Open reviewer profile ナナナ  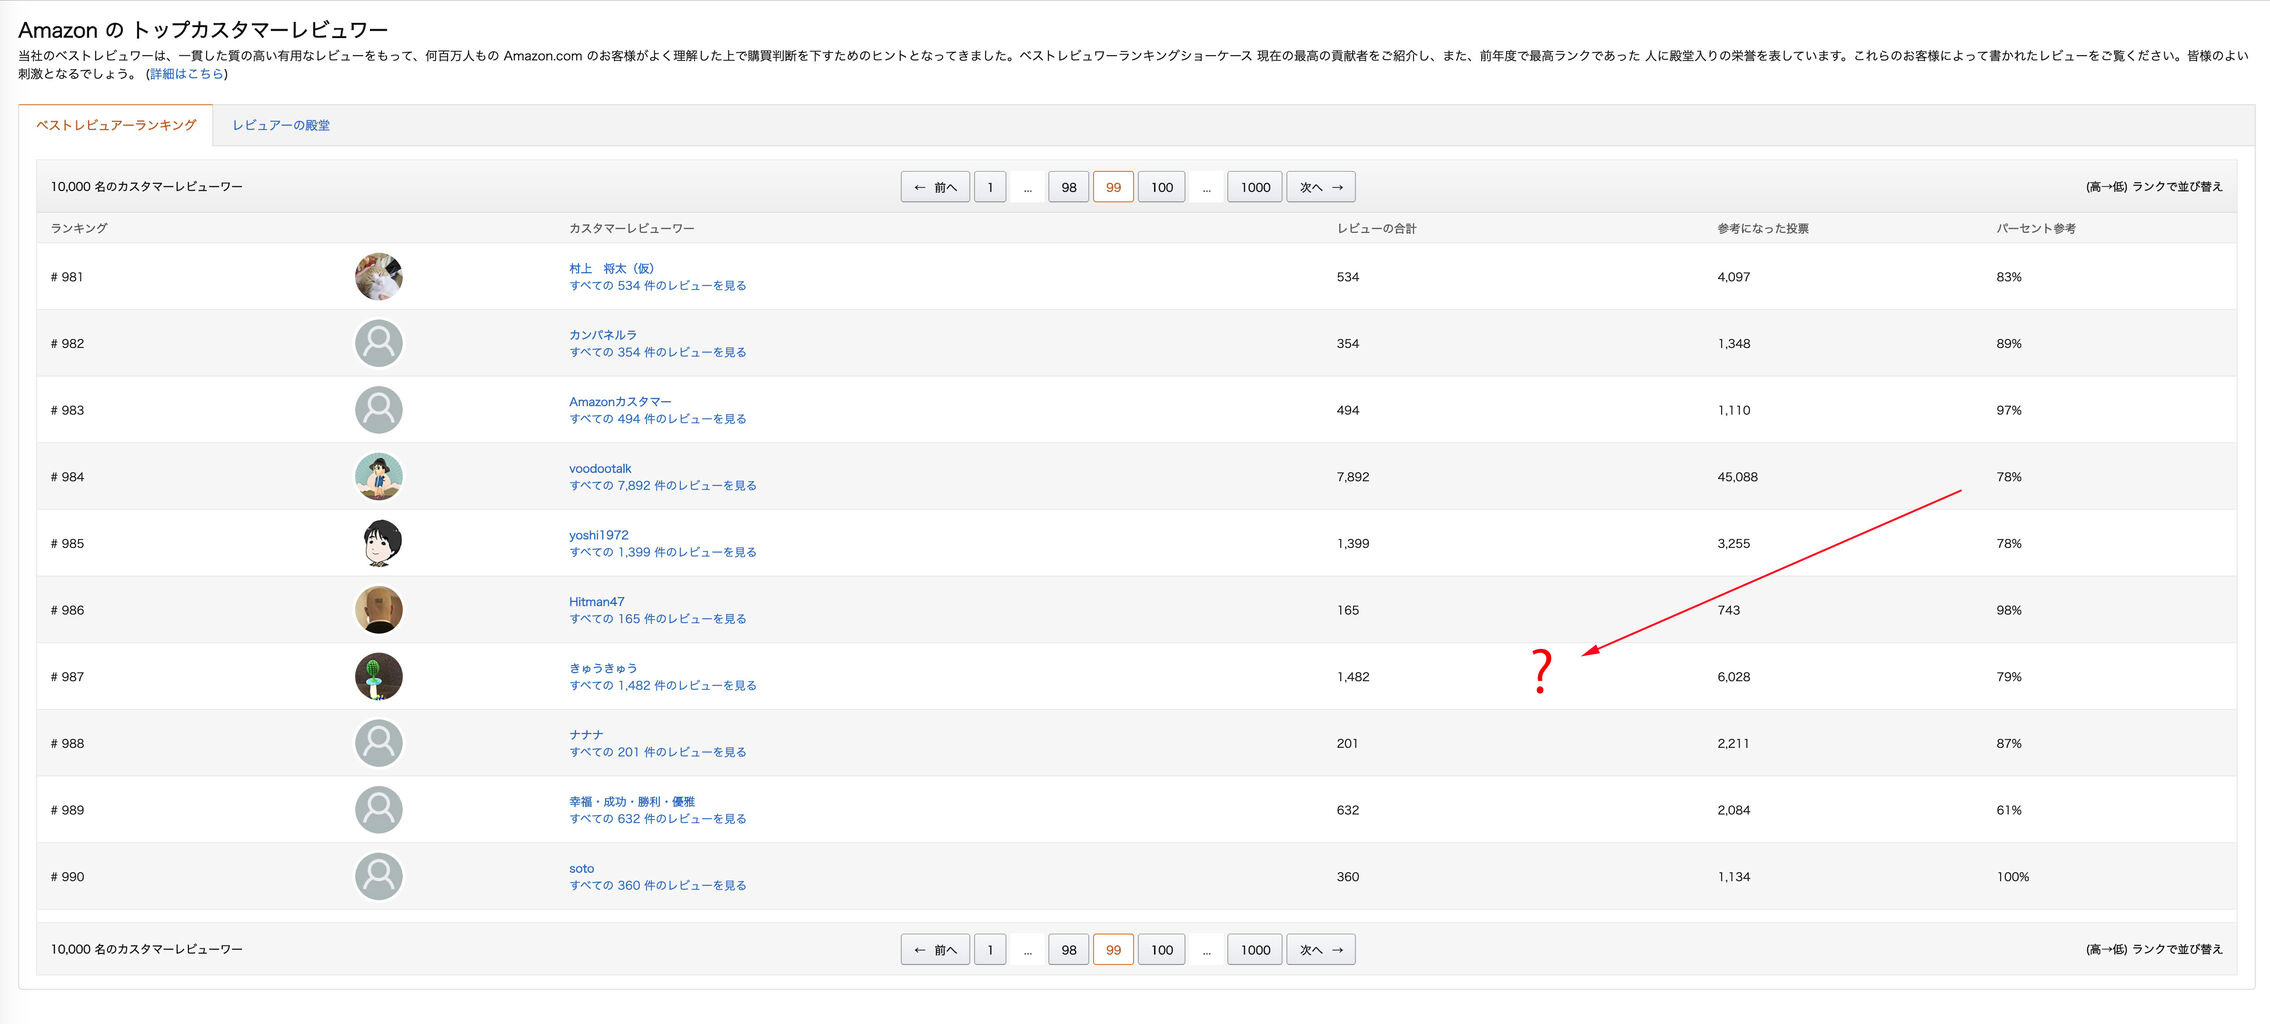click(586, 735)
